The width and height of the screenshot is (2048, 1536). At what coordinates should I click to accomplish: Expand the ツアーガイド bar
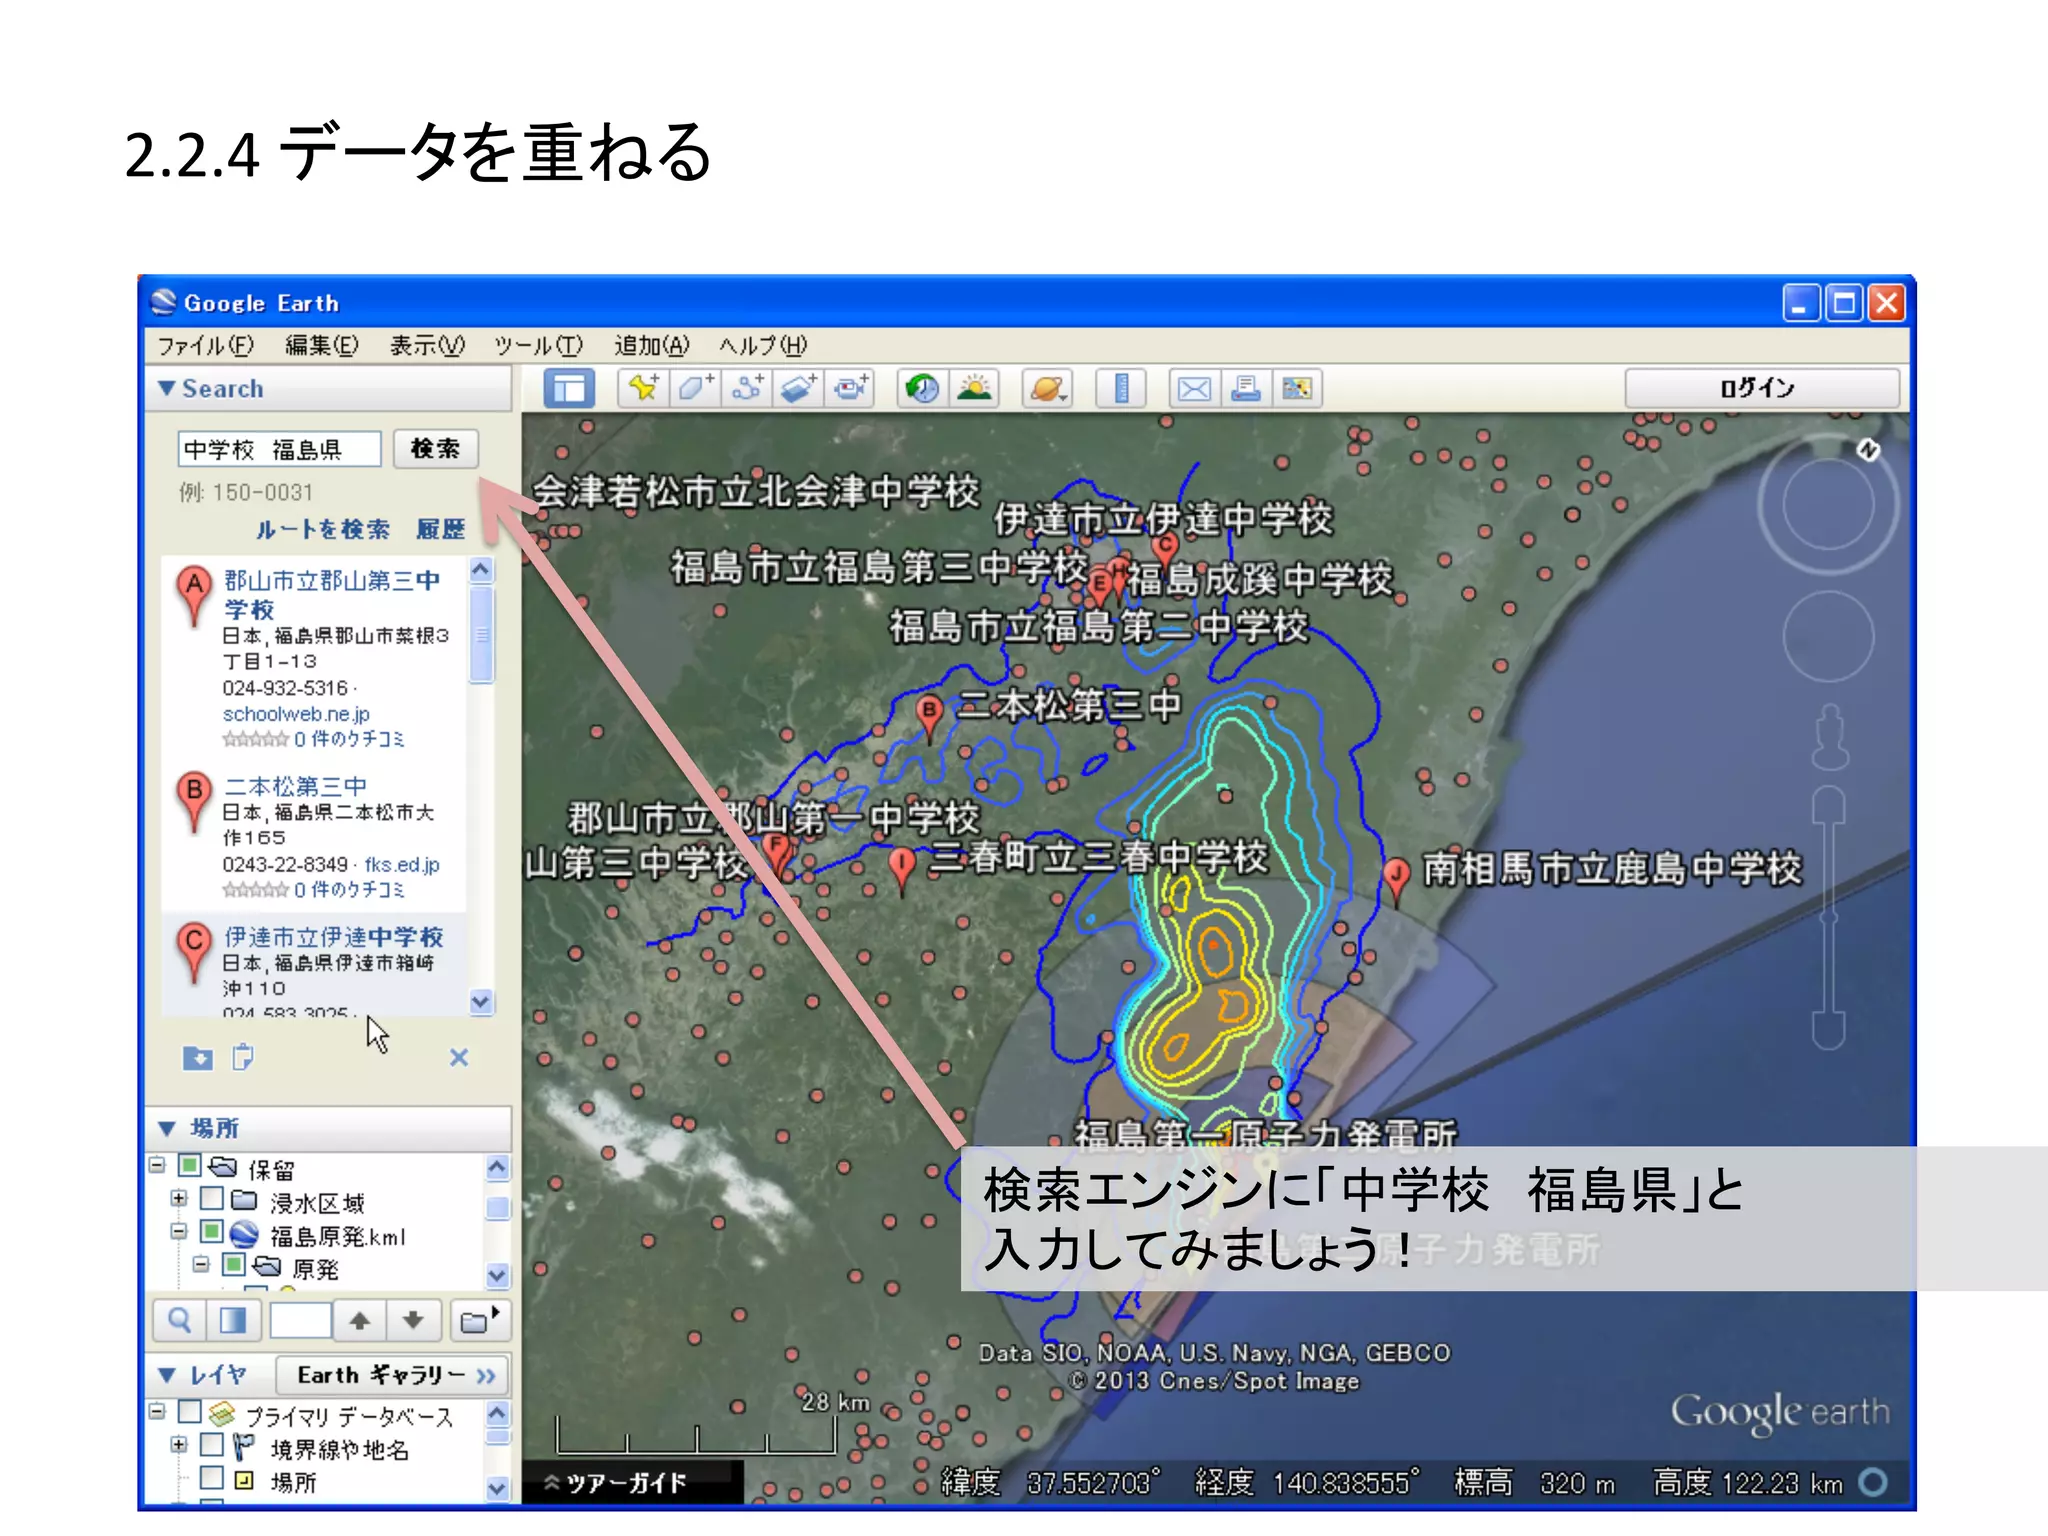pos(631,1483)
